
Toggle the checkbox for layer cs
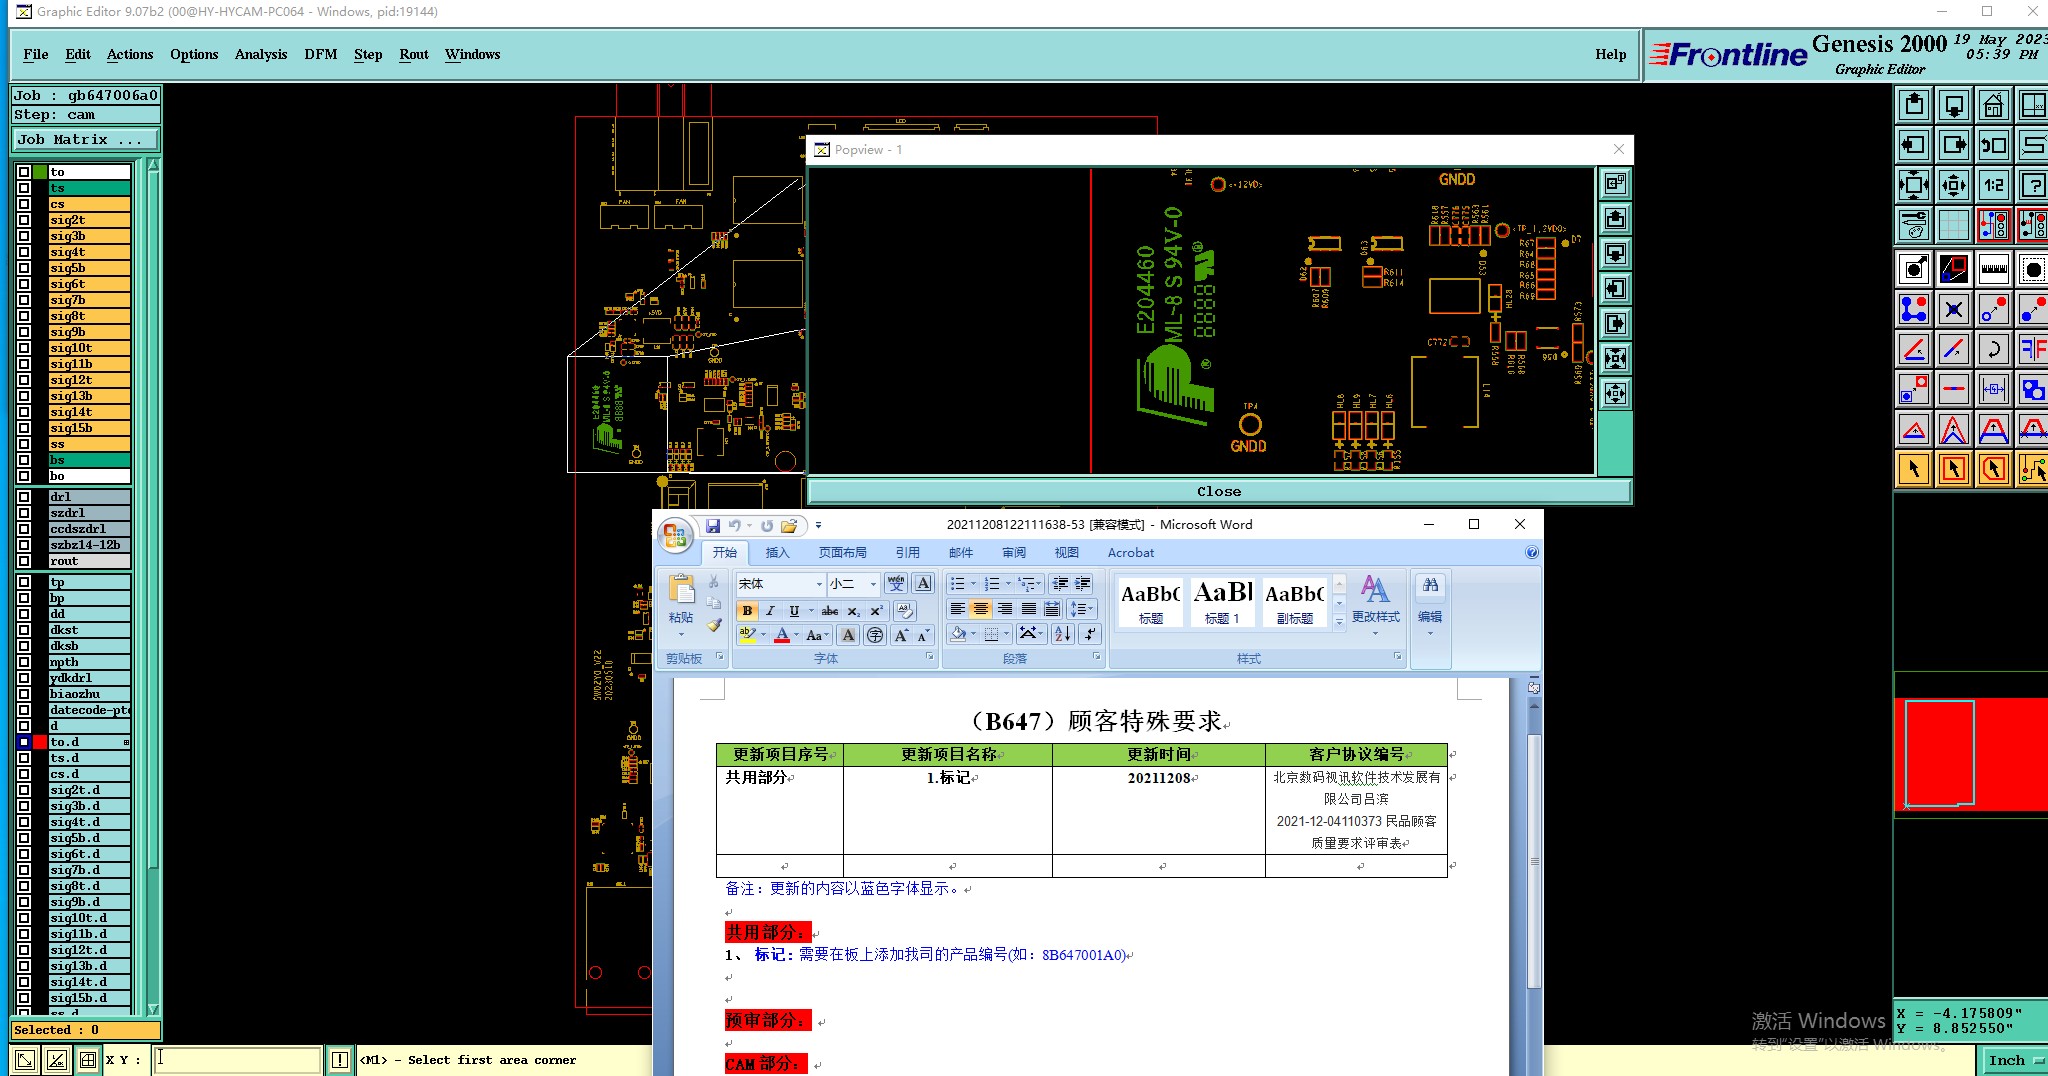pos(24,204)
